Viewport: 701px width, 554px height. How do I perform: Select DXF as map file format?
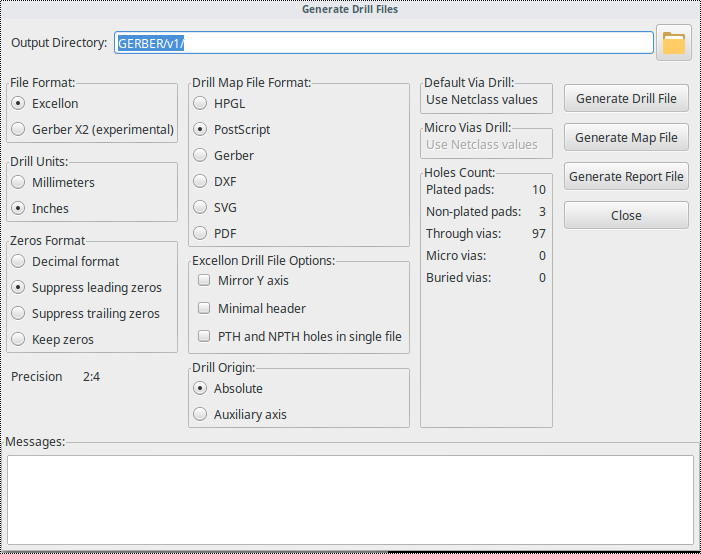[201, 181]
